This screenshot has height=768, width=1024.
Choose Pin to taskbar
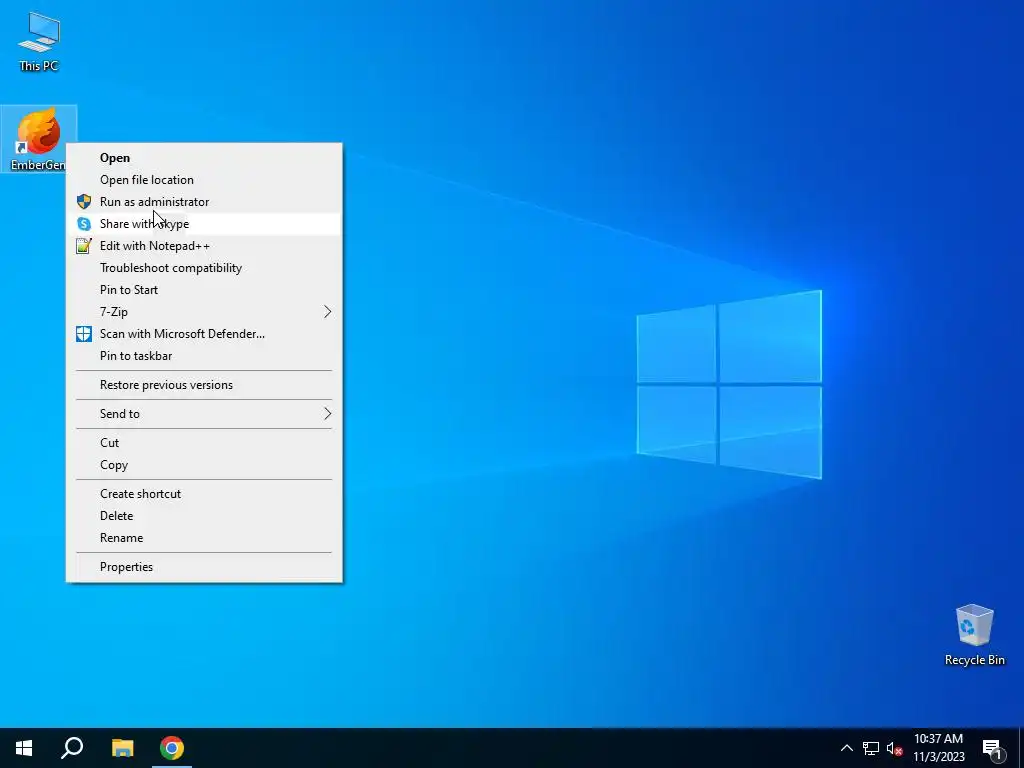pyautogui.click(x=204, y=356)
